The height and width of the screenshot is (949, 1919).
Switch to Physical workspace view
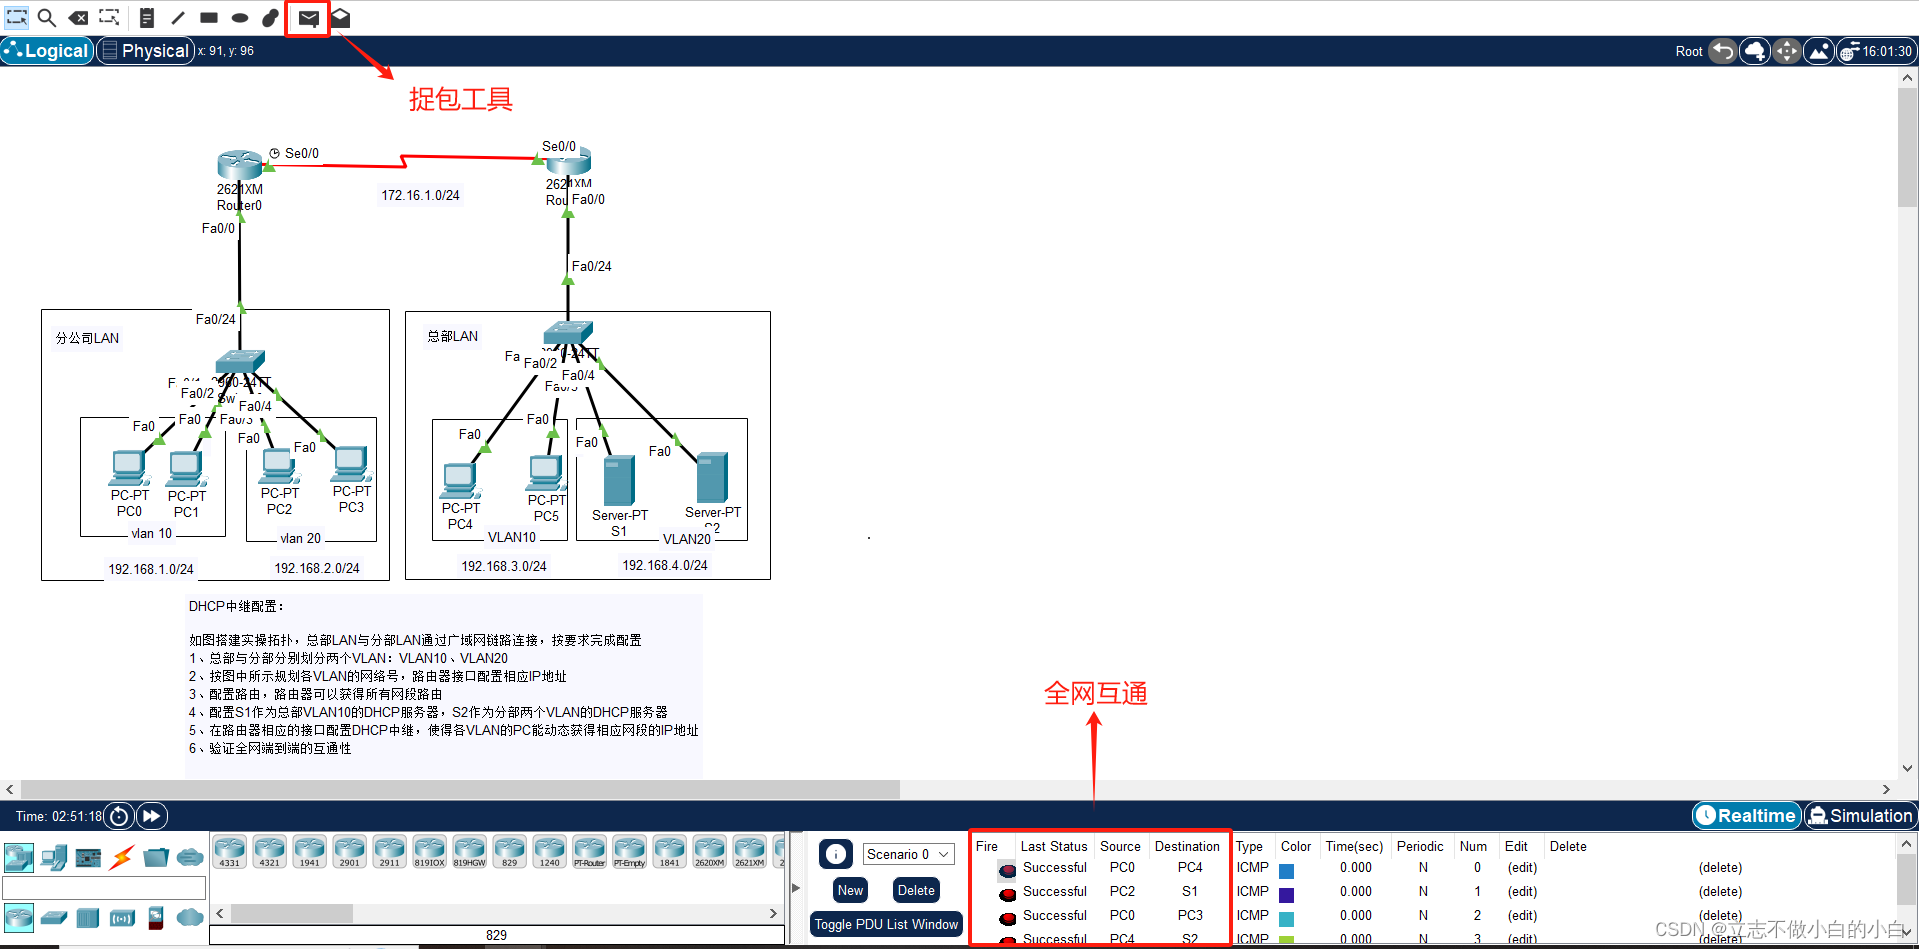145,51
